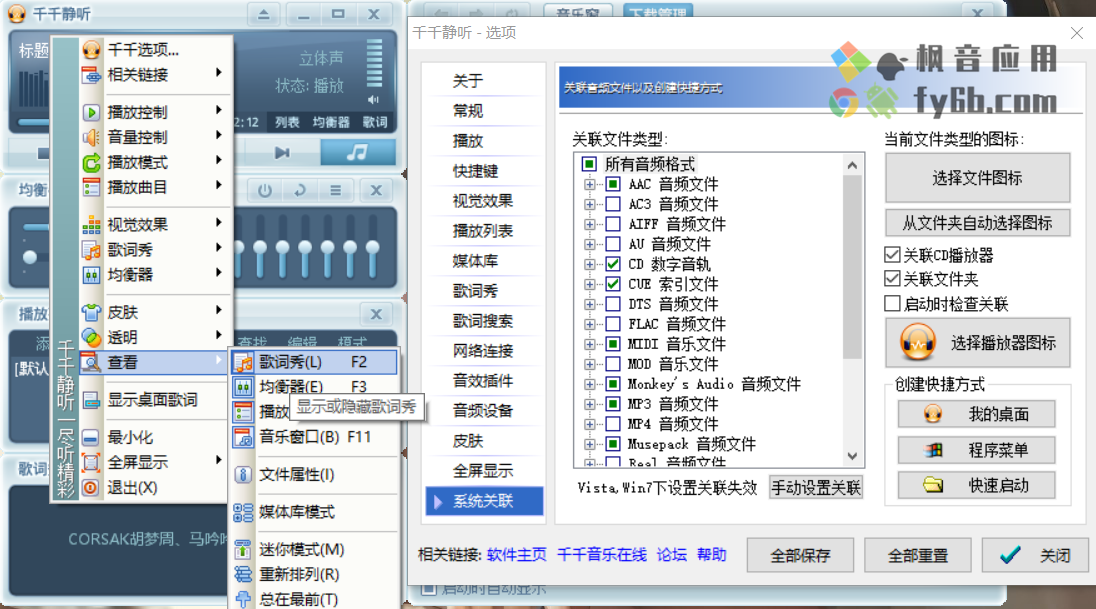Expand the Musepack 音频文件 tree node

click(x=589, y=445)
